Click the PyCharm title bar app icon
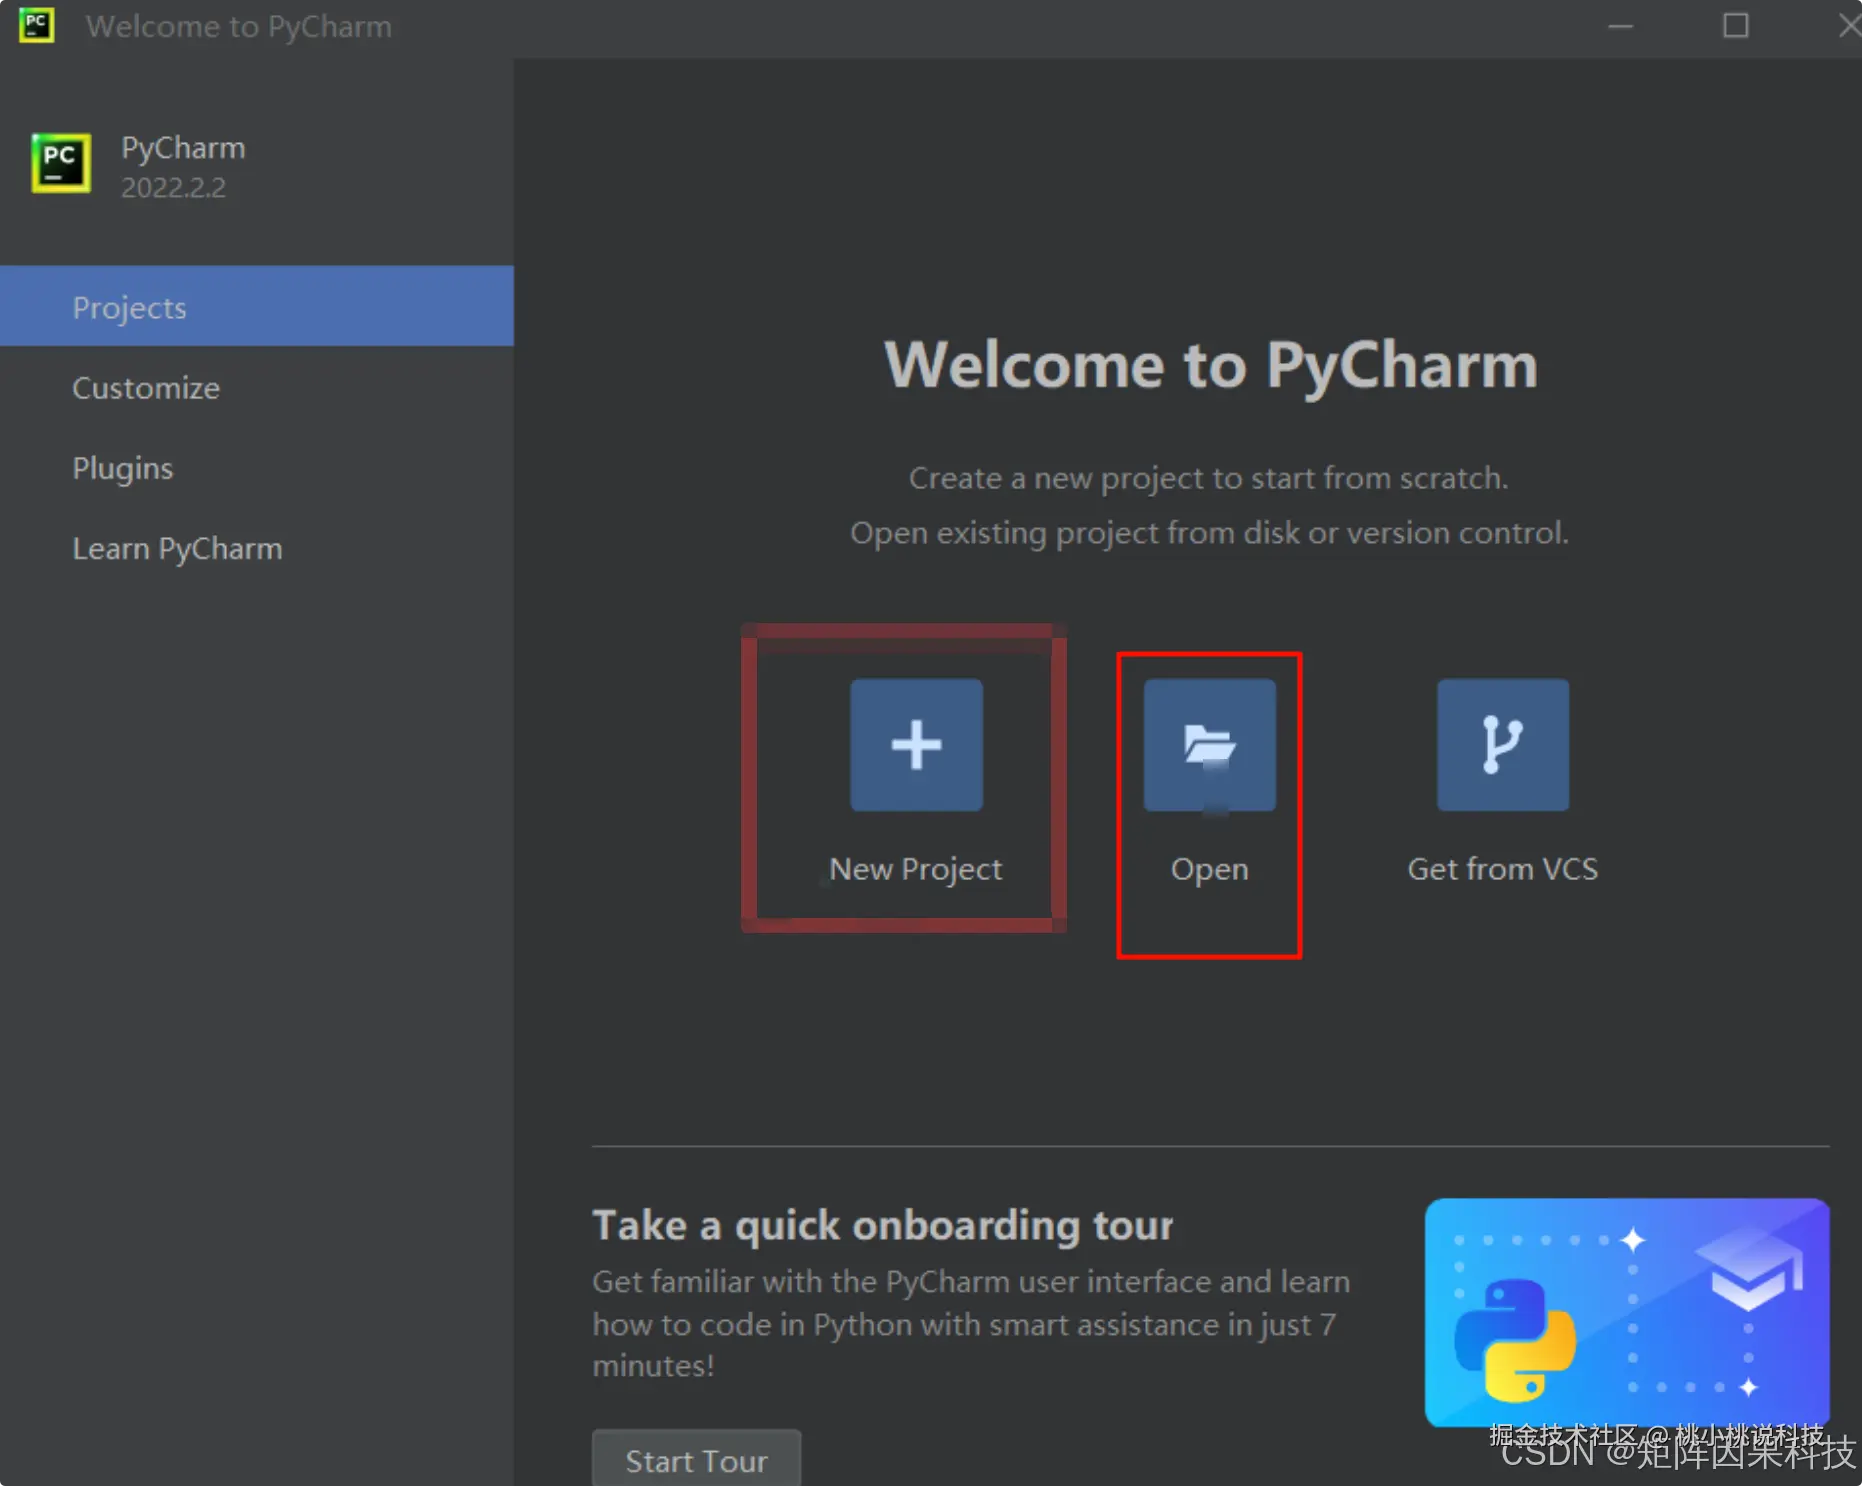The image size is (1862, 1486). (37, 25)
